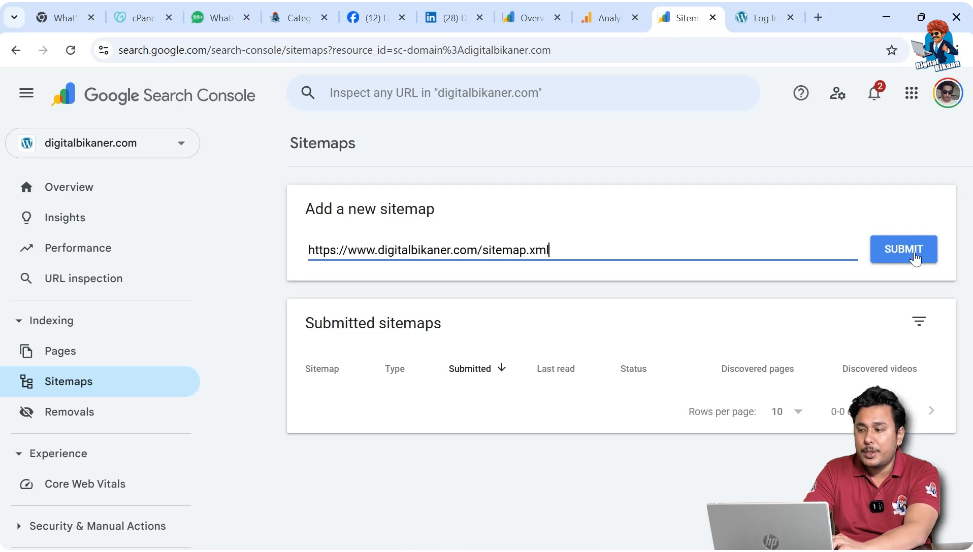Switch to the Facebook tab
Viewport: 973px width, 552px height.
[375, 17]
